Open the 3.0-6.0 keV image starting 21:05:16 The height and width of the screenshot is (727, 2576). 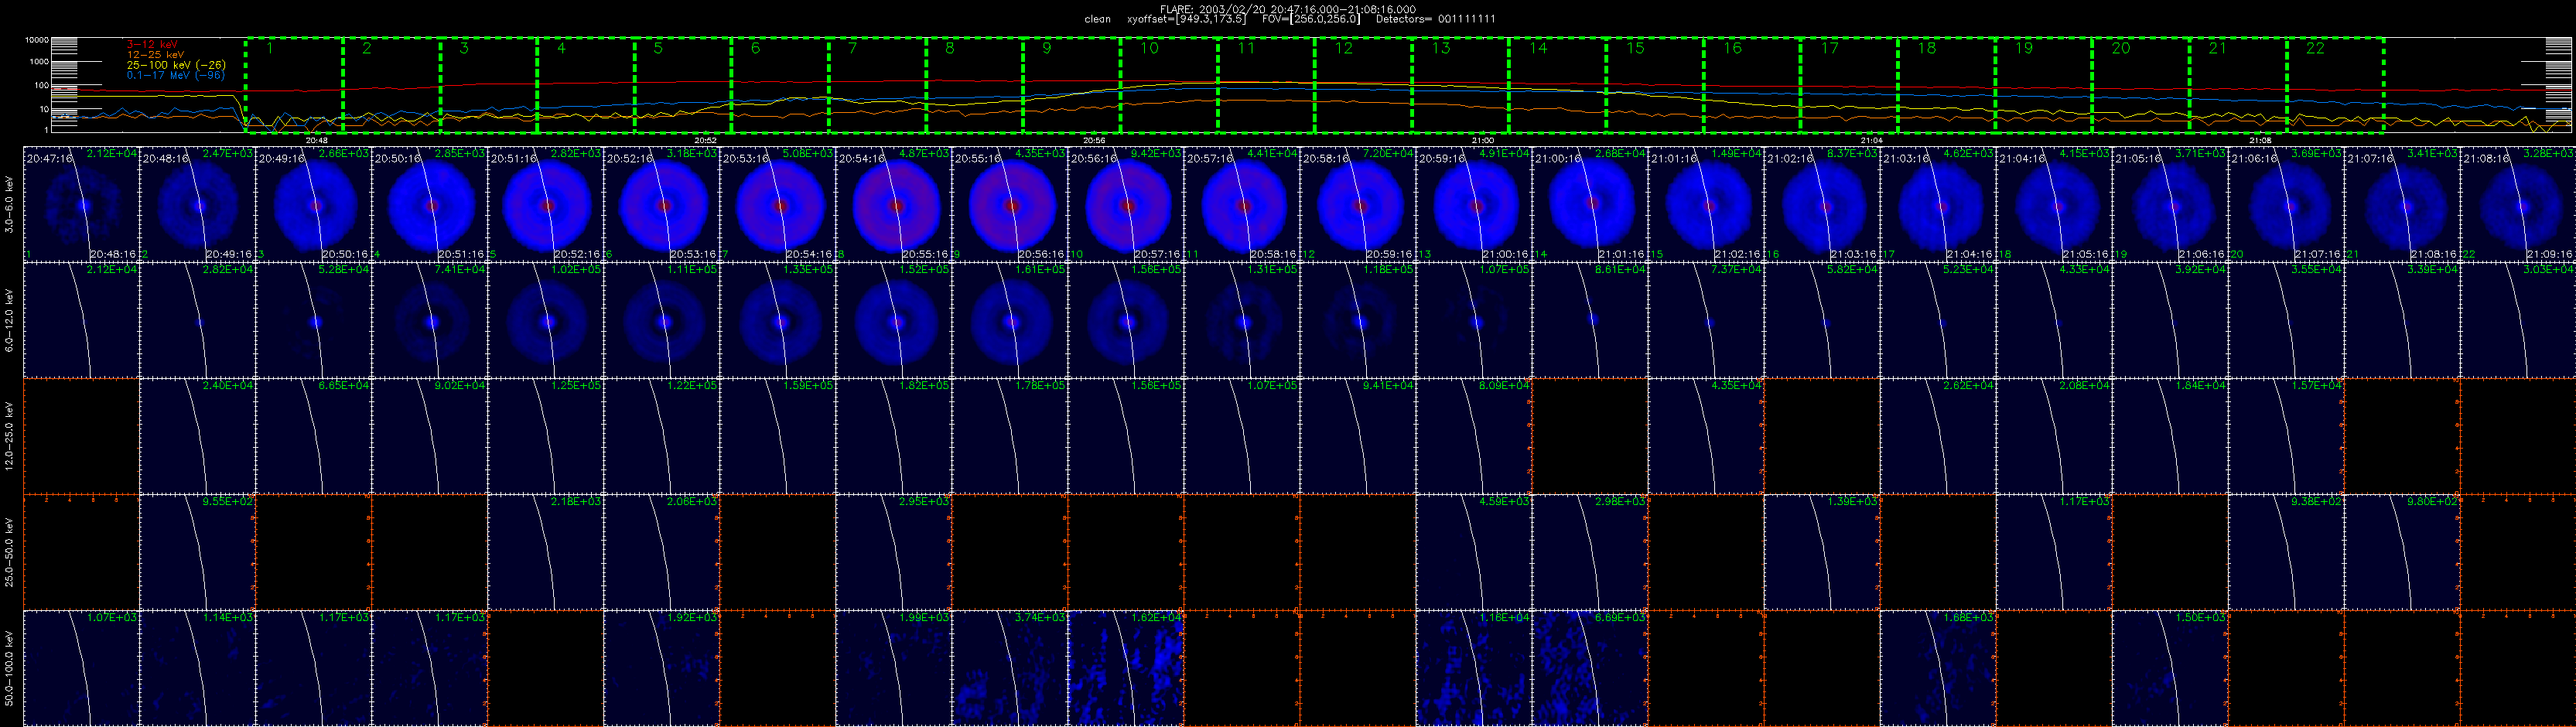(2170, 204)
